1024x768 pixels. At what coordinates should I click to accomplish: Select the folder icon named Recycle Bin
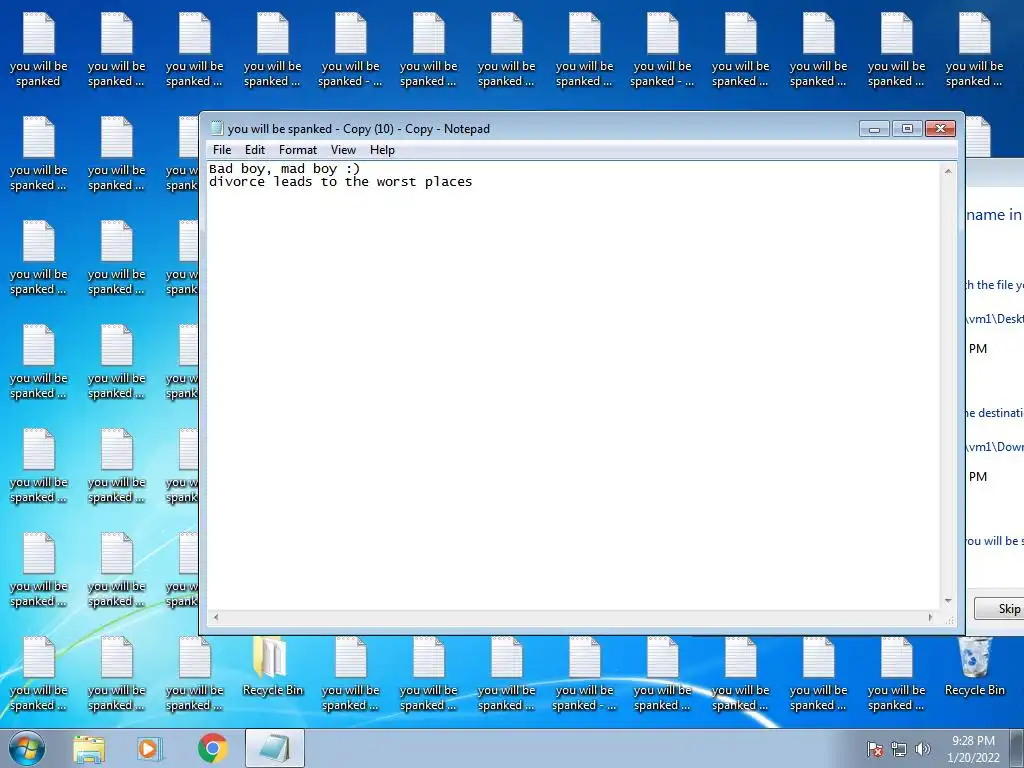(x=272, y=667)
